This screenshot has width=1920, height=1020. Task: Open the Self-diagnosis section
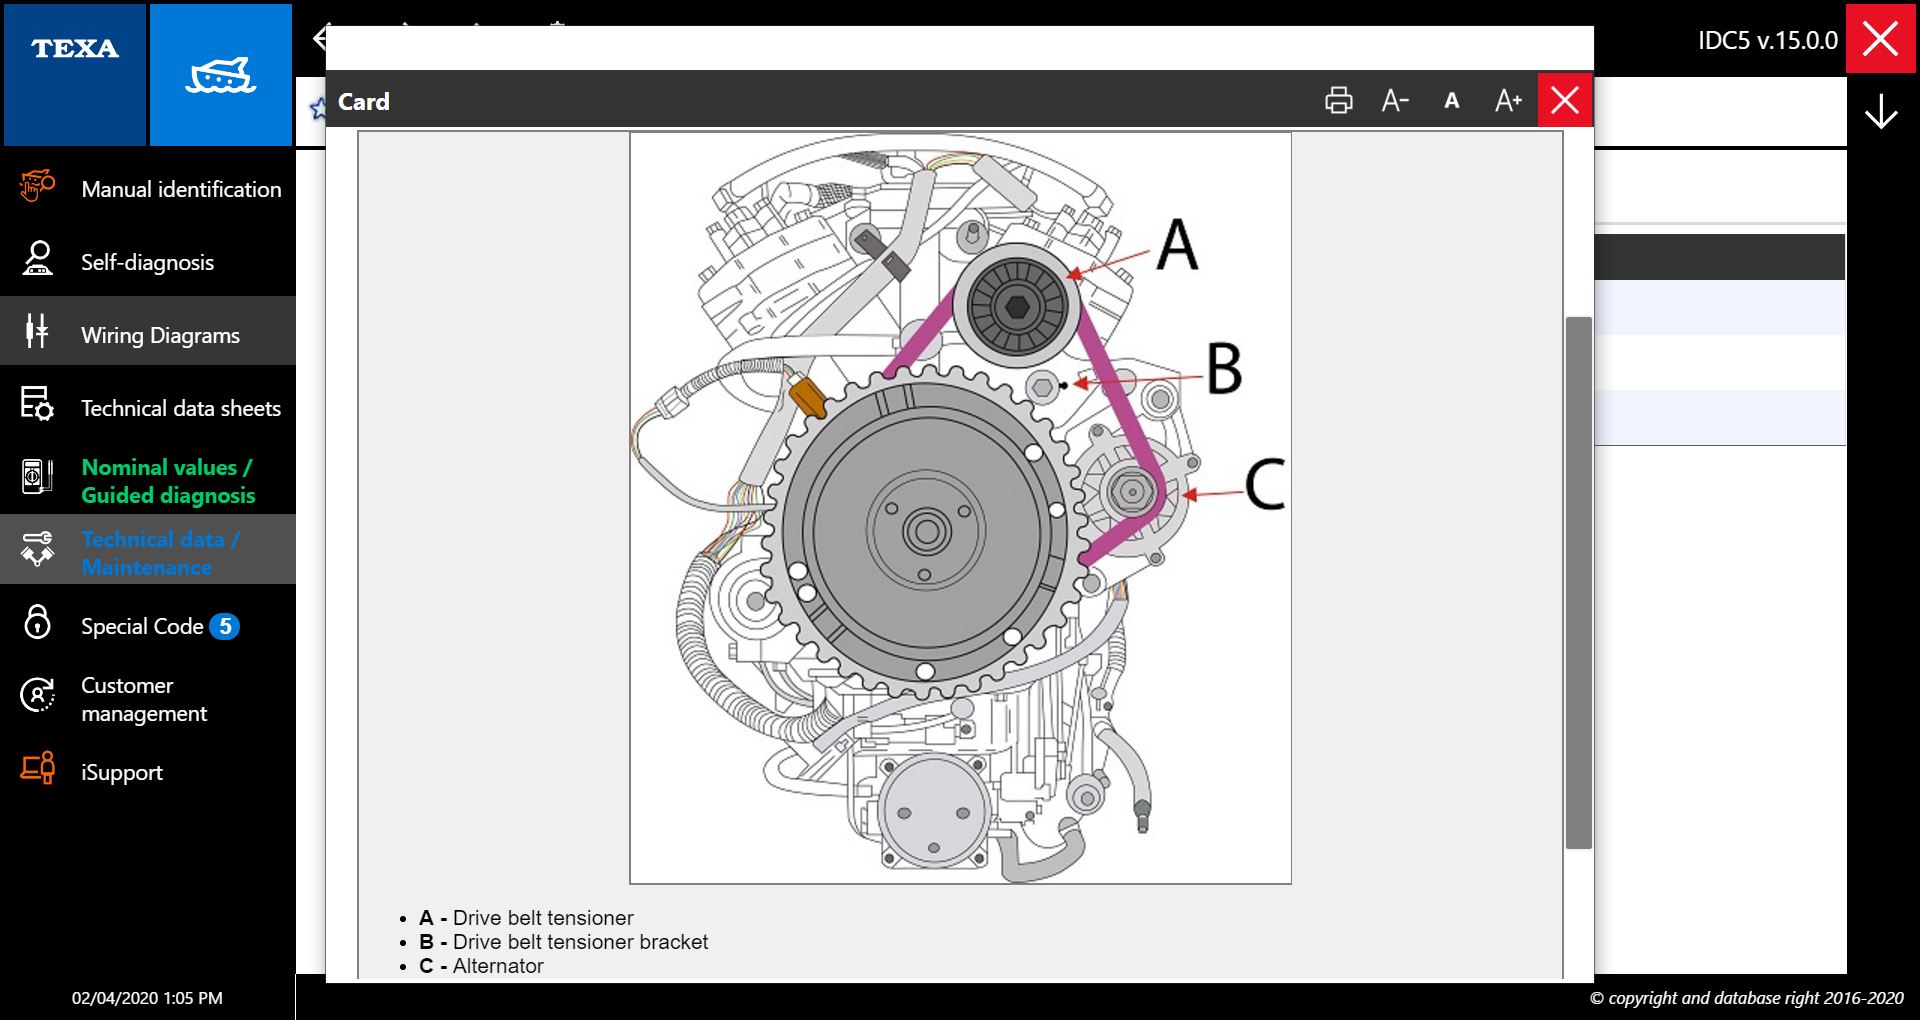[148, 262]
